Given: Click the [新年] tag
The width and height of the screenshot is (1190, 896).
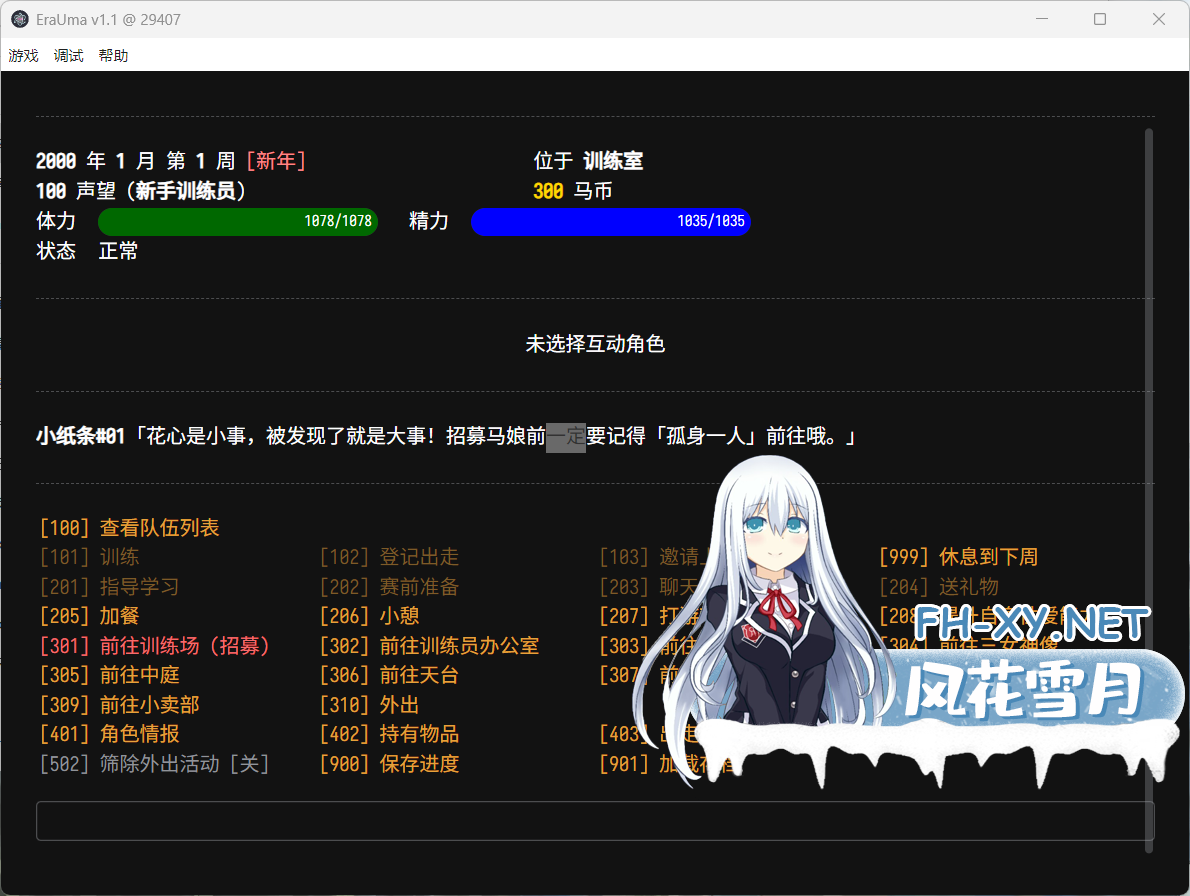Looking at the screenshot, I should tap(276, 161).
